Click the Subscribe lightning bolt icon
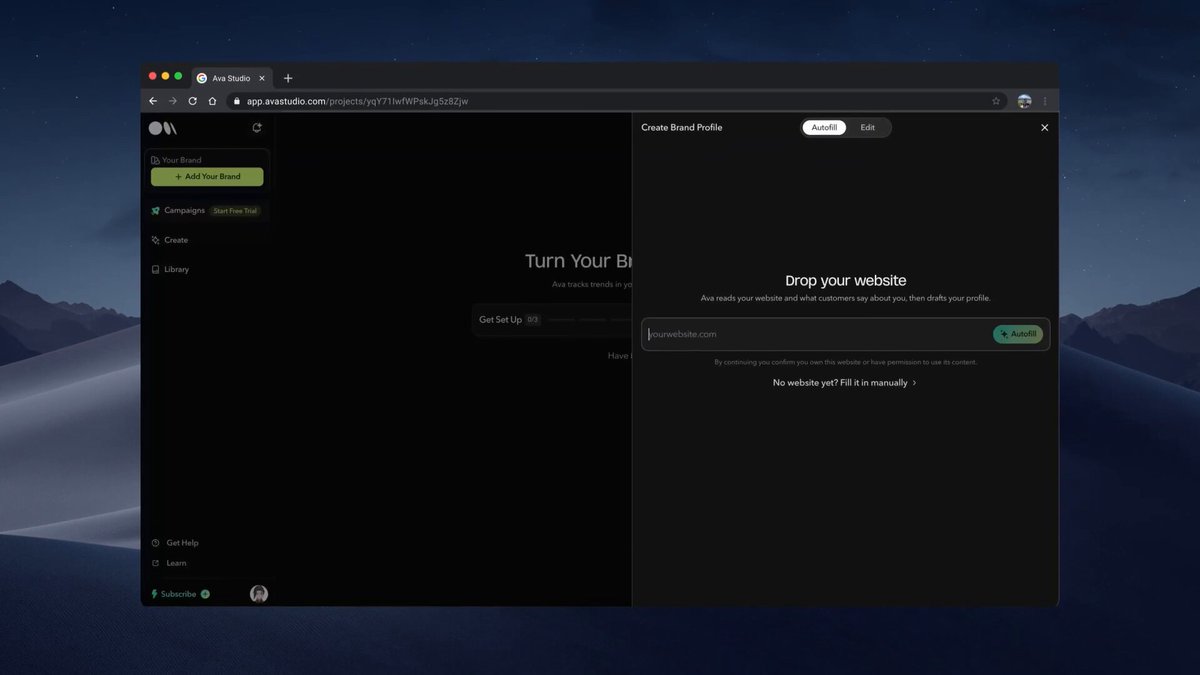The image size is (1200, 675). 154,594
